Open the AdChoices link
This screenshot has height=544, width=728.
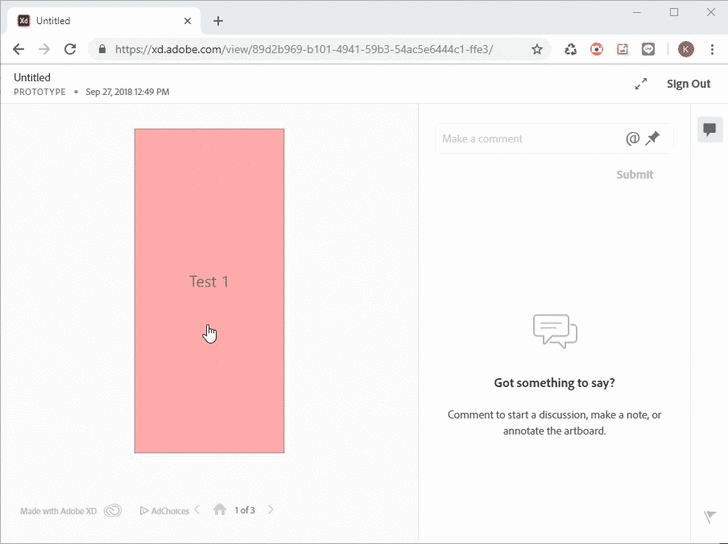[164, 511]
